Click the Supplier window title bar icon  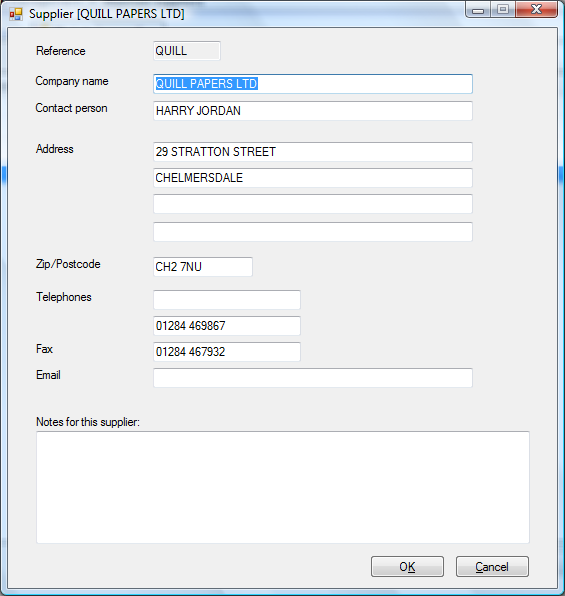click(x=16, y=14)
